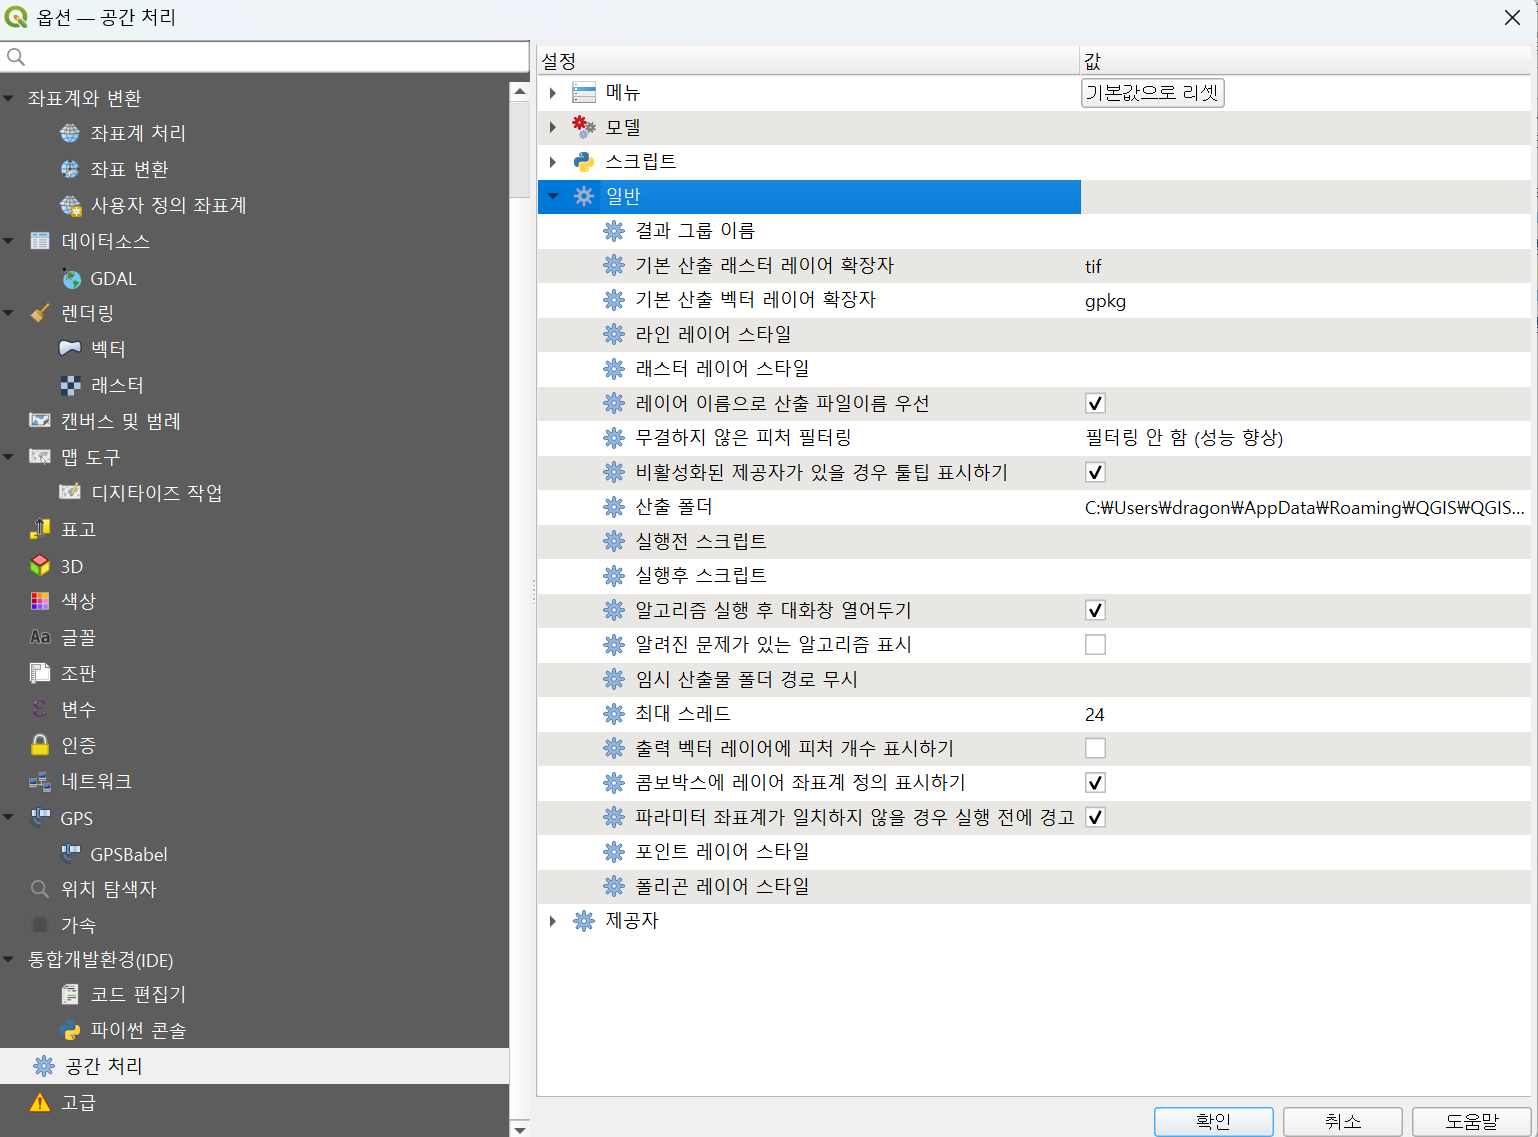This screenshot has width=1538, height=1137.
Task: Toggle 비활성화된 제공자 툴팁 표시하기 checkbox
Action: [x=1095, y=472]
